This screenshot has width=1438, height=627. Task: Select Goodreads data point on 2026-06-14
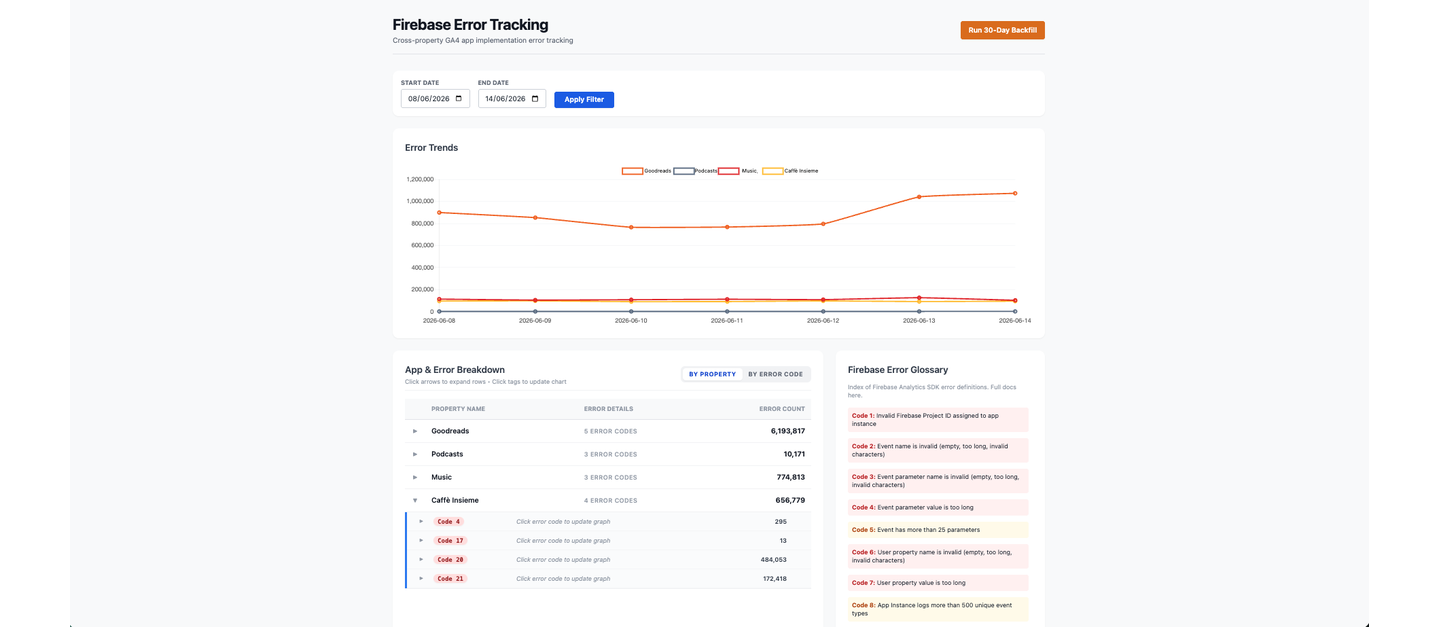[1015, 193]
